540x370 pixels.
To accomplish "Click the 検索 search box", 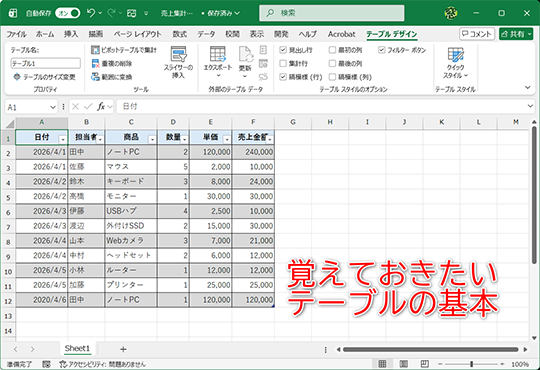I will coord(332,13).
